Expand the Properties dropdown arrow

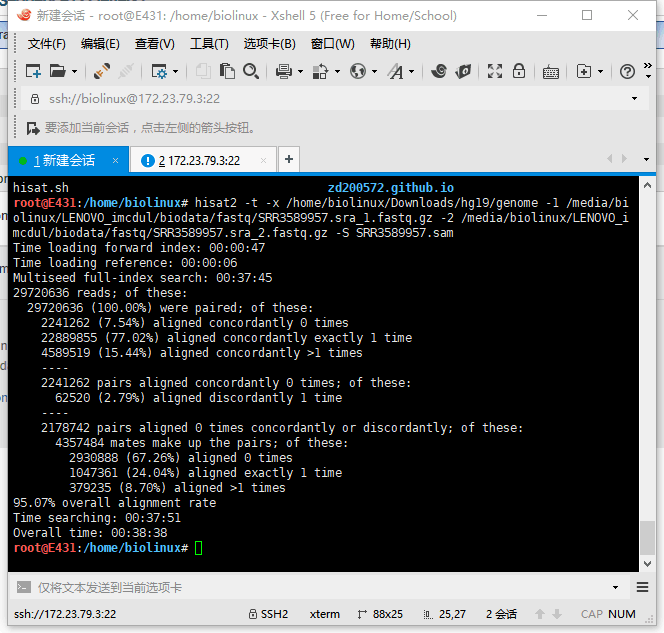point(176,72)
